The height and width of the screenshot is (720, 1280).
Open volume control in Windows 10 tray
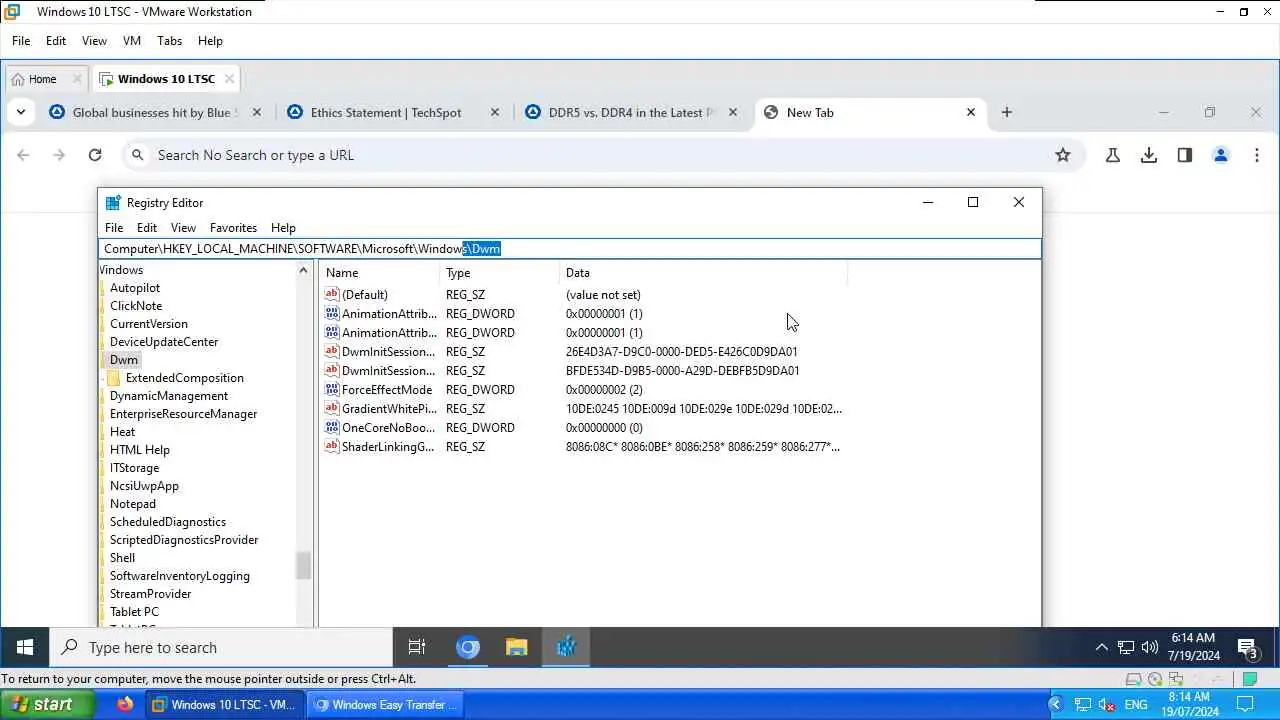click(x=1149, y=647)
